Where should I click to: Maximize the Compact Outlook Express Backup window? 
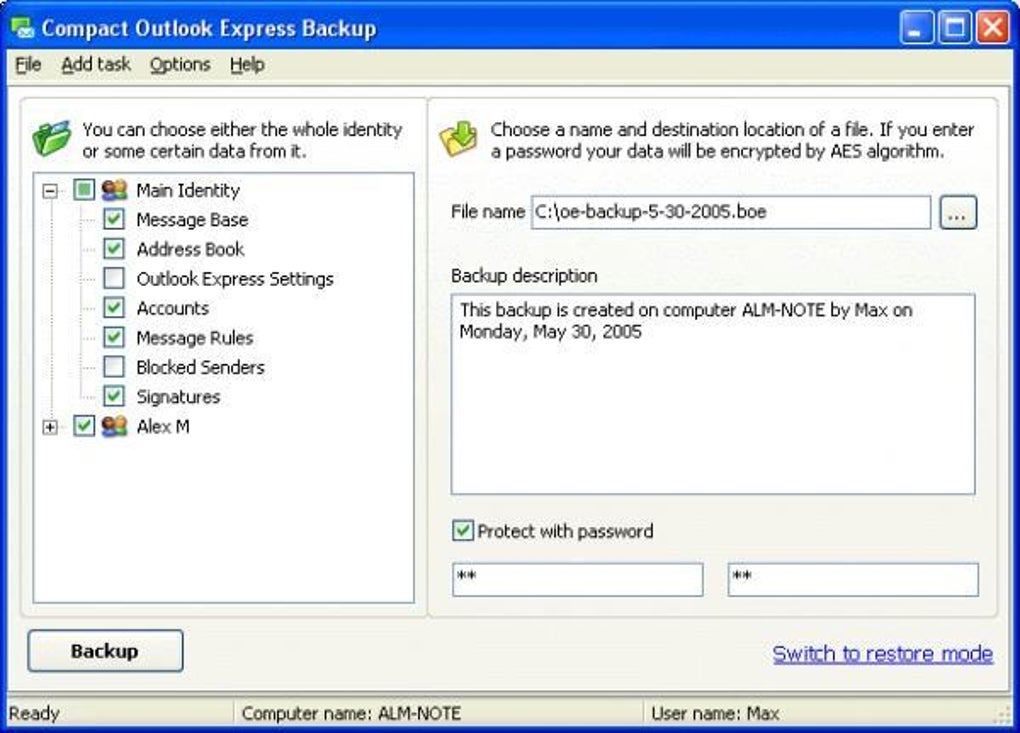pyautogui.click(x=954, y=28)
